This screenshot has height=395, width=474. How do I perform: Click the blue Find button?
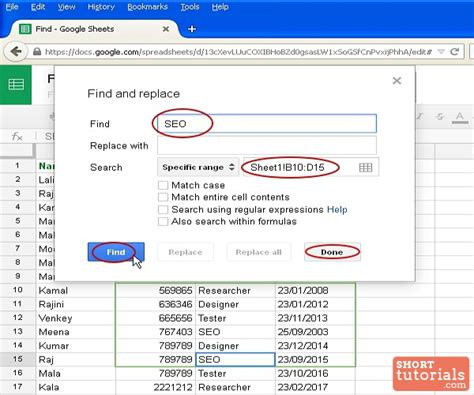[x=116, y=252]
